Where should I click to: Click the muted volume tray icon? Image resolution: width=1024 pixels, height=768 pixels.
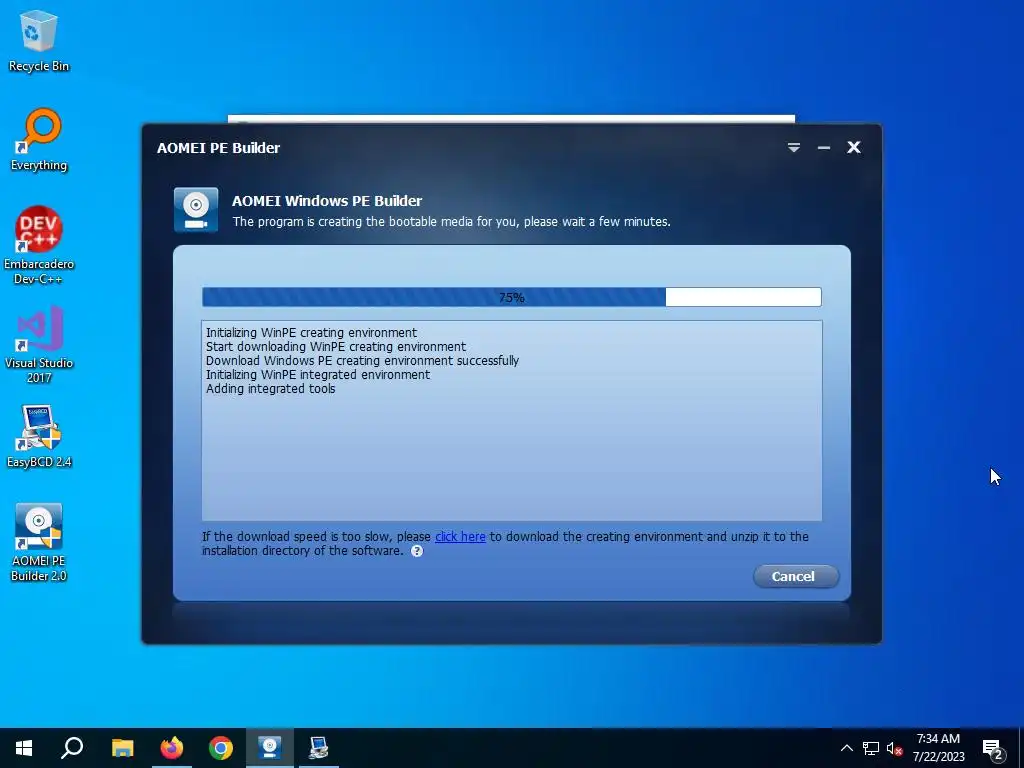coord(894,748)
